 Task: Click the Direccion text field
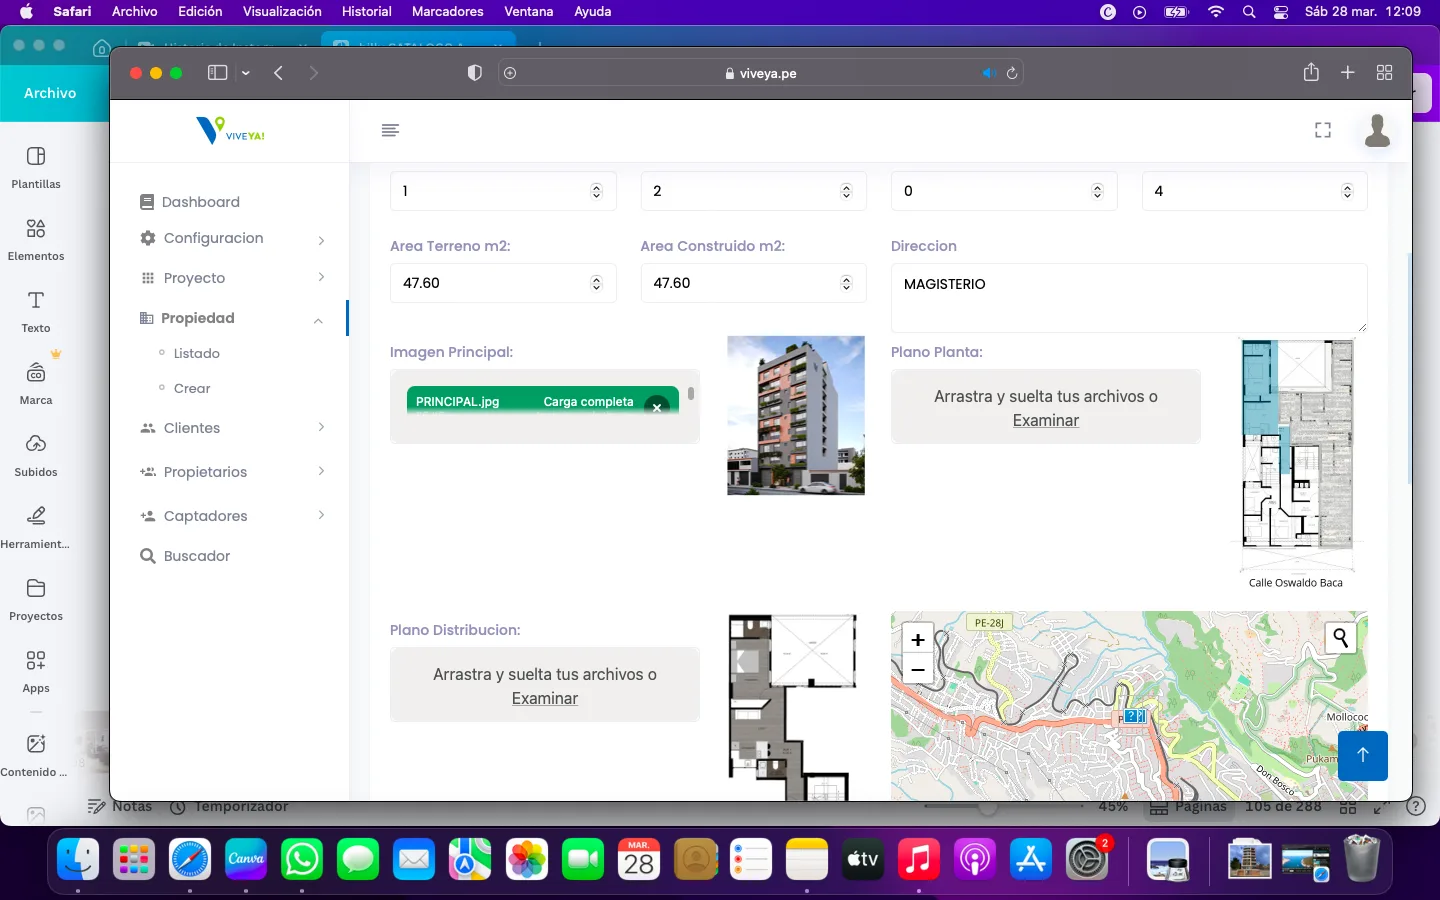tap(1127, 297)
